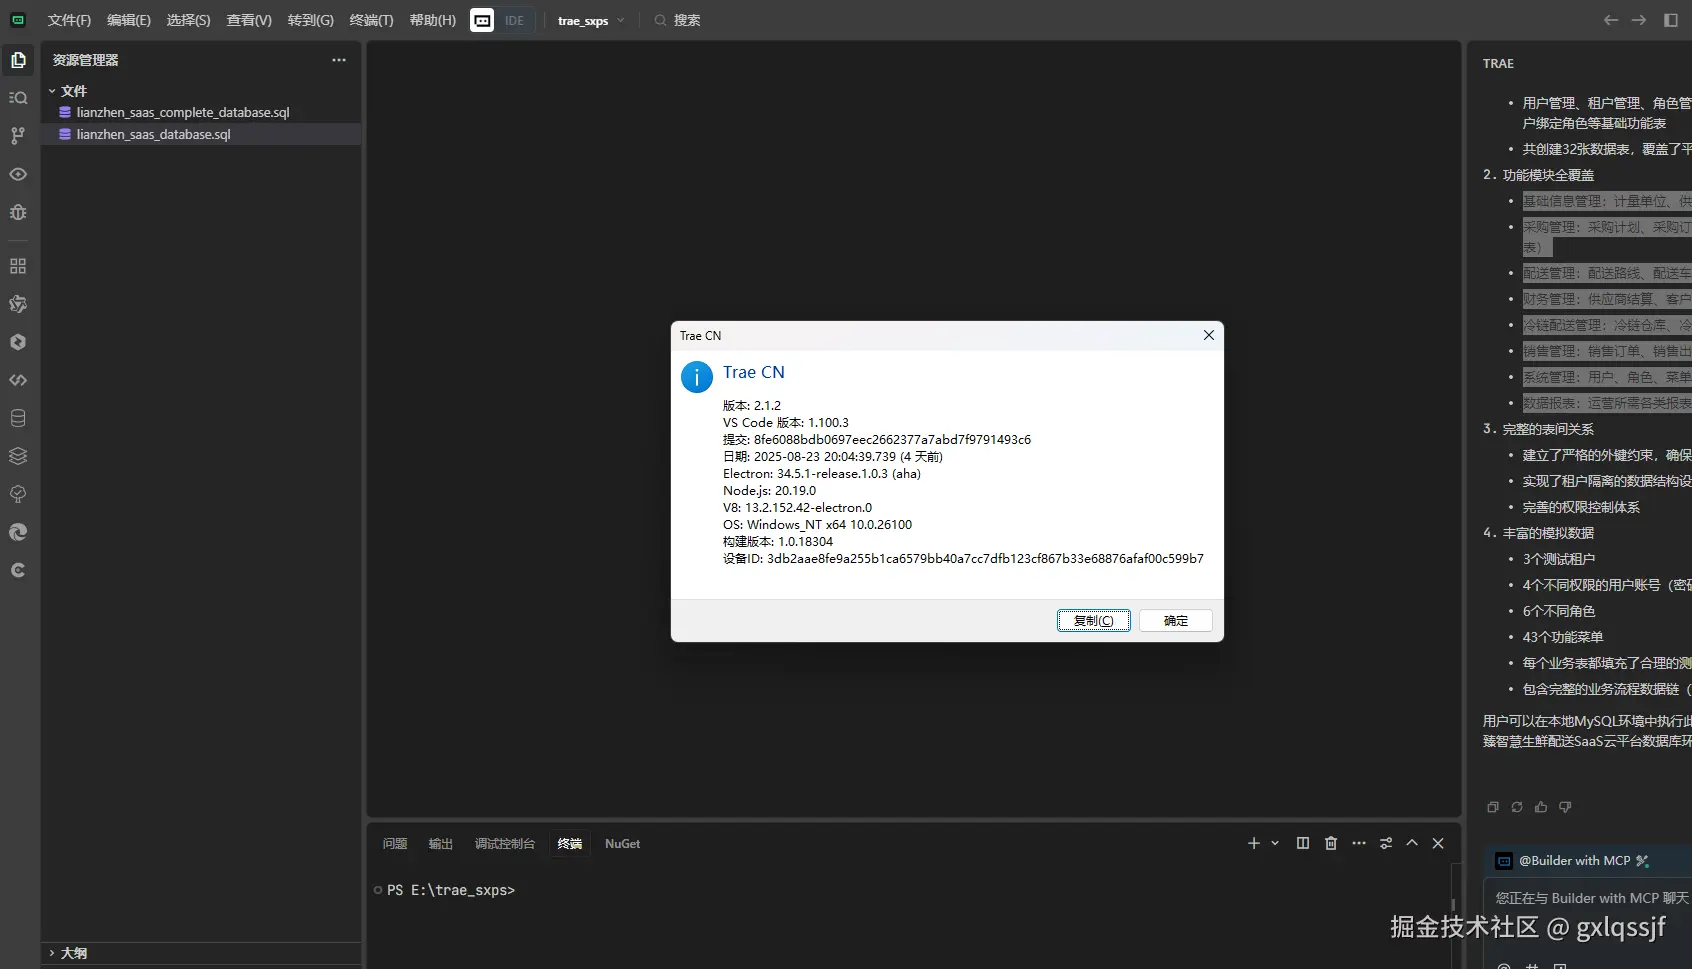Click the thumbs up icon on response
The height and width of the screenshot is (969, 1692).
pyautogui.click(x=1541, y=807)
